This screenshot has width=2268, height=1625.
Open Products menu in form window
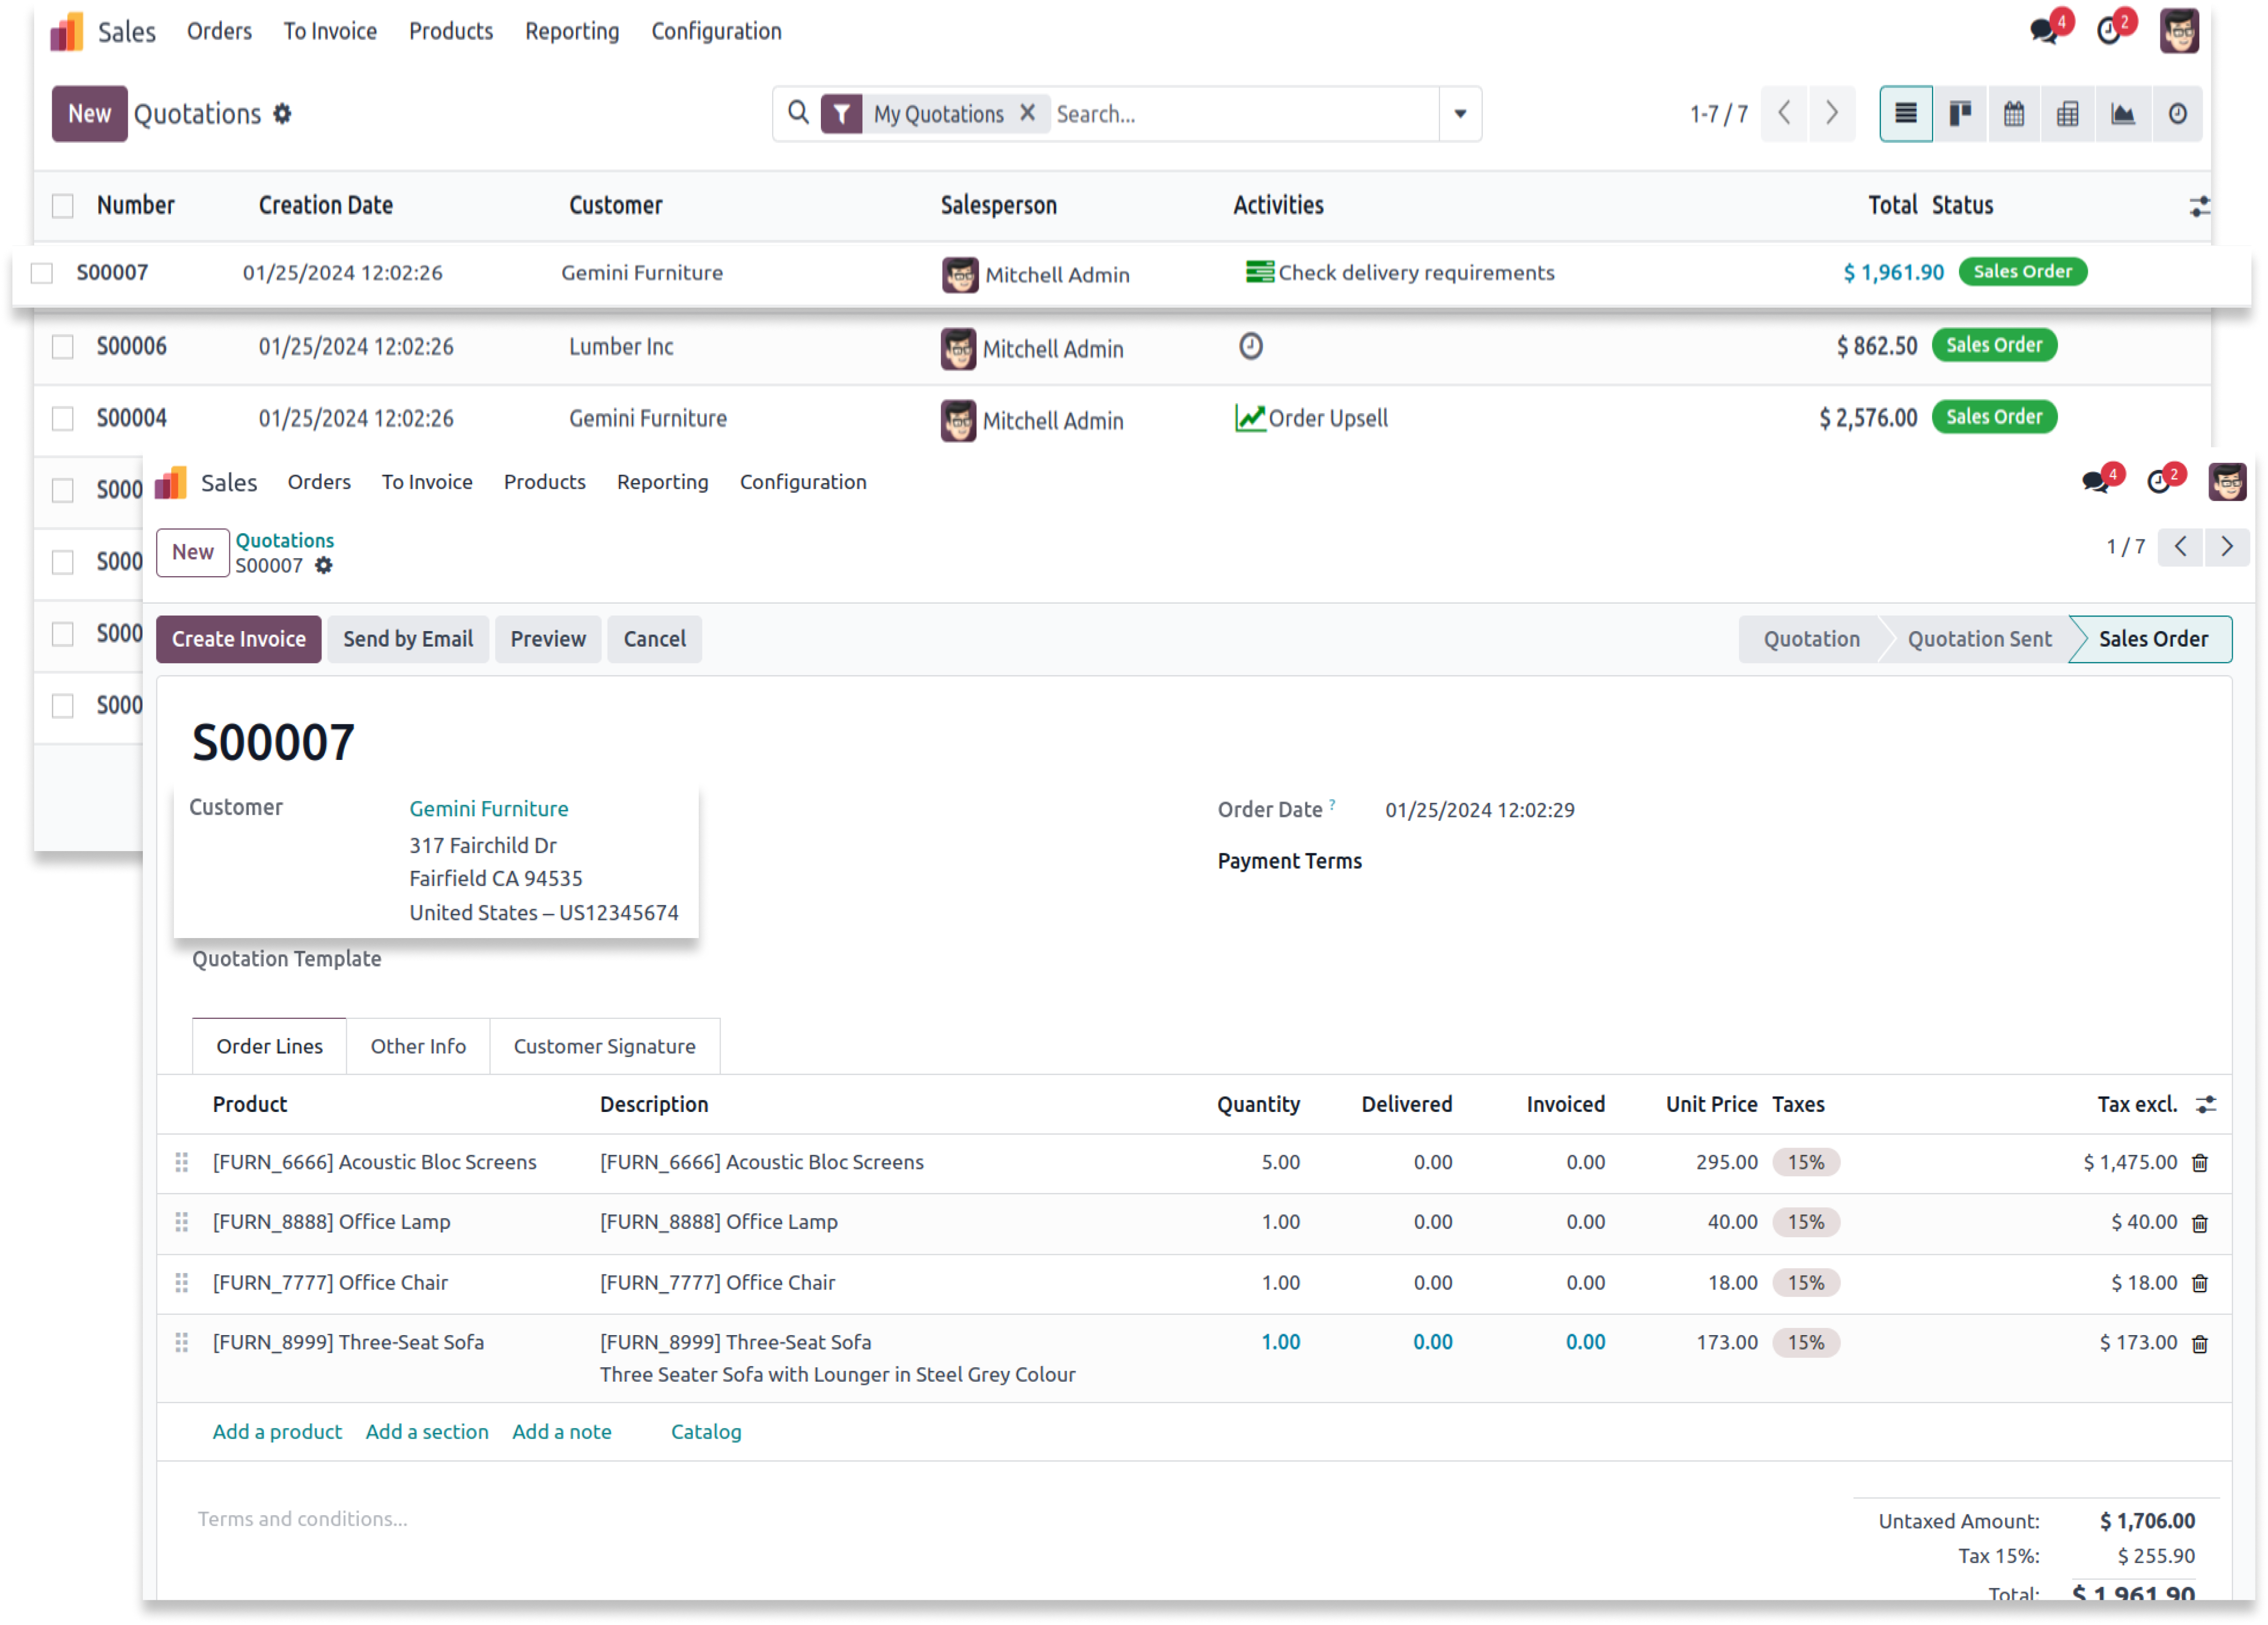click(545, 482)
